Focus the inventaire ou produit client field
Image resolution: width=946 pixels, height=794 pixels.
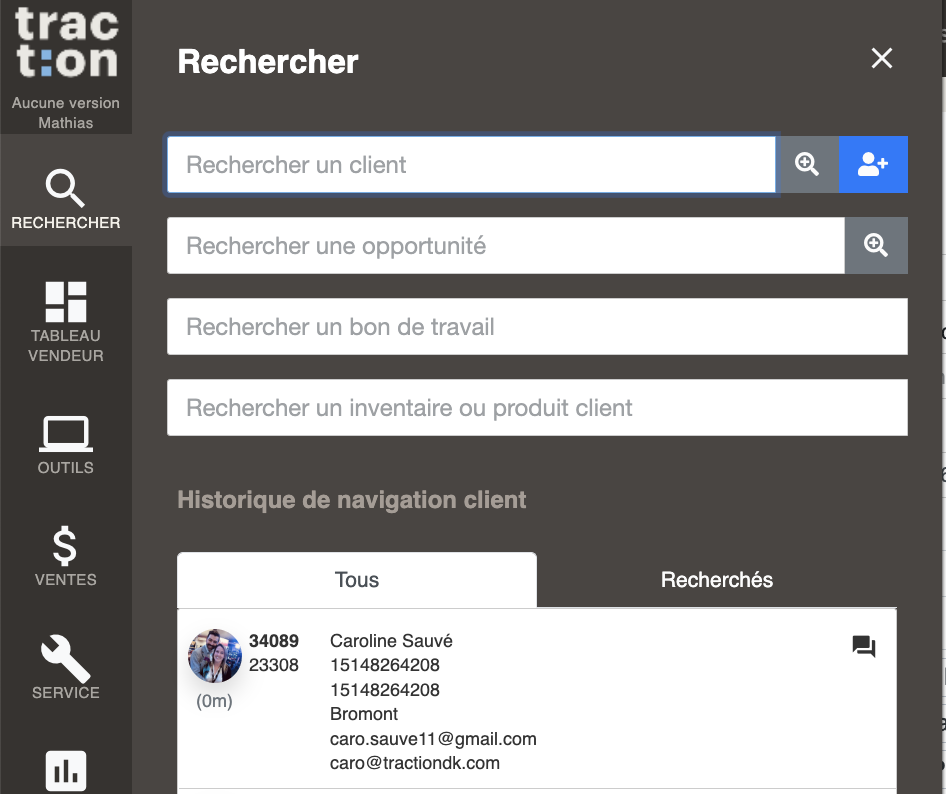(537, 407)
